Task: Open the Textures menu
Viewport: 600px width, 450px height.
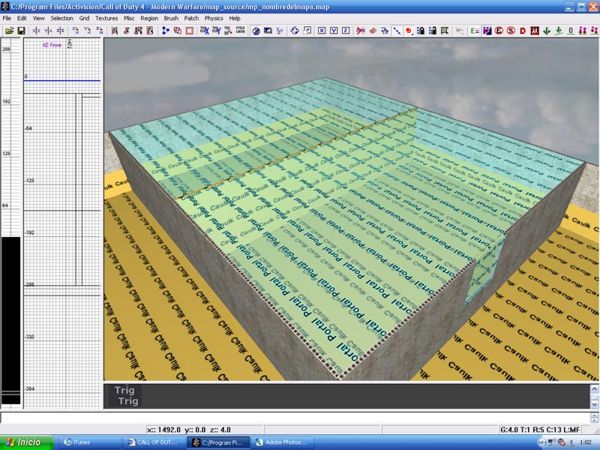Action: point(107,18)
